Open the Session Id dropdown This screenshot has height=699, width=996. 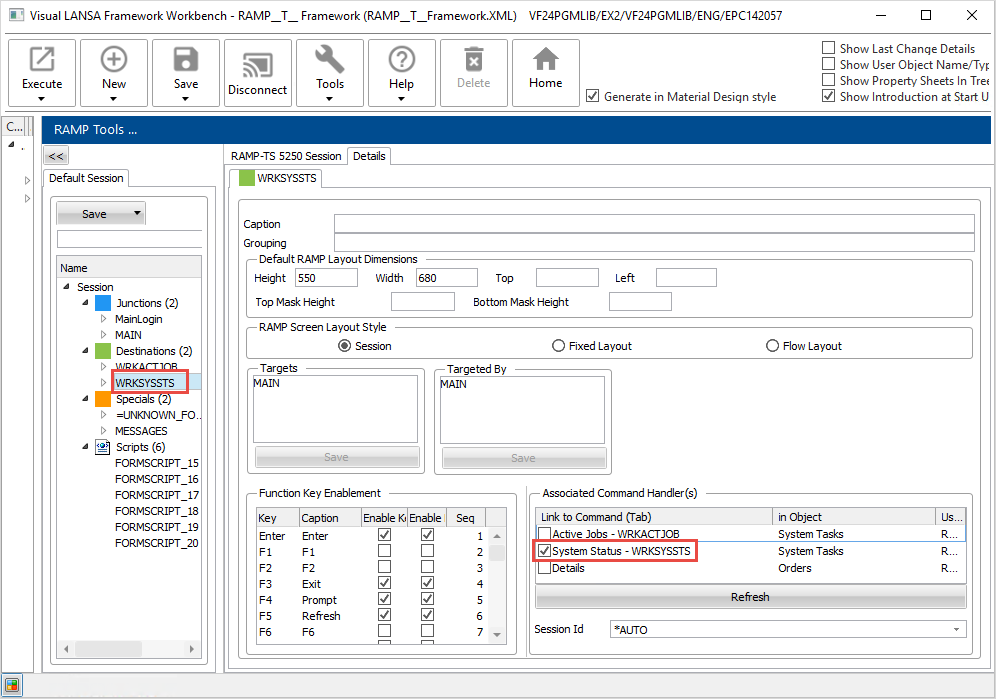957,629
